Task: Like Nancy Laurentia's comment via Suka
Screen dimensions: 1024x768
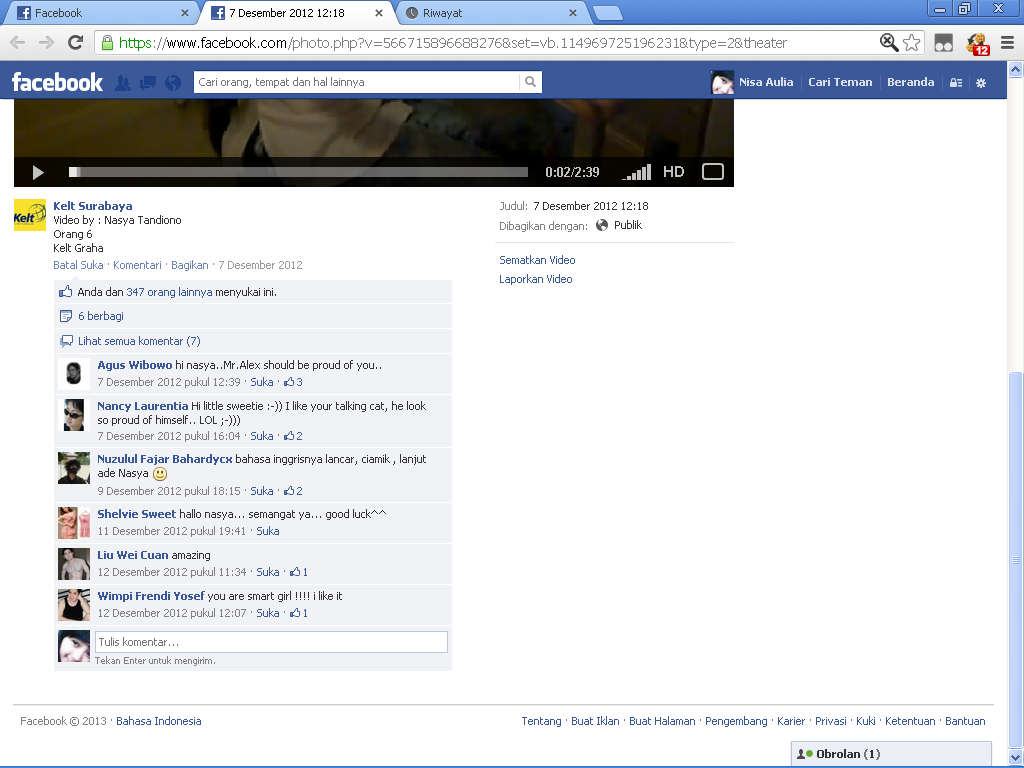Action: point(262,436)
